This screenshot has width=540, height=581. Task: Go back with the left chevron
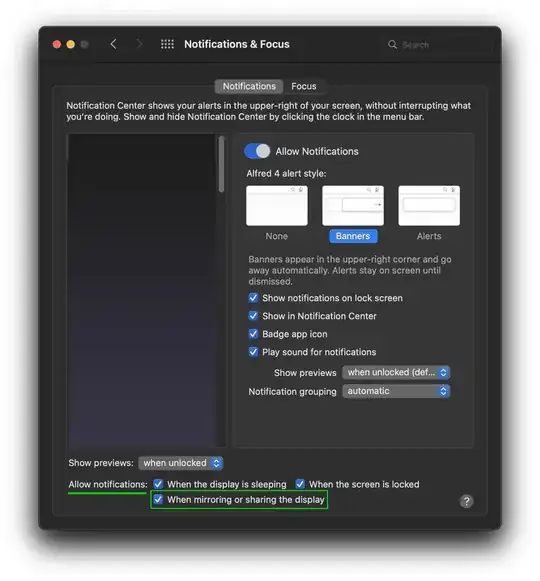point(113,44)
